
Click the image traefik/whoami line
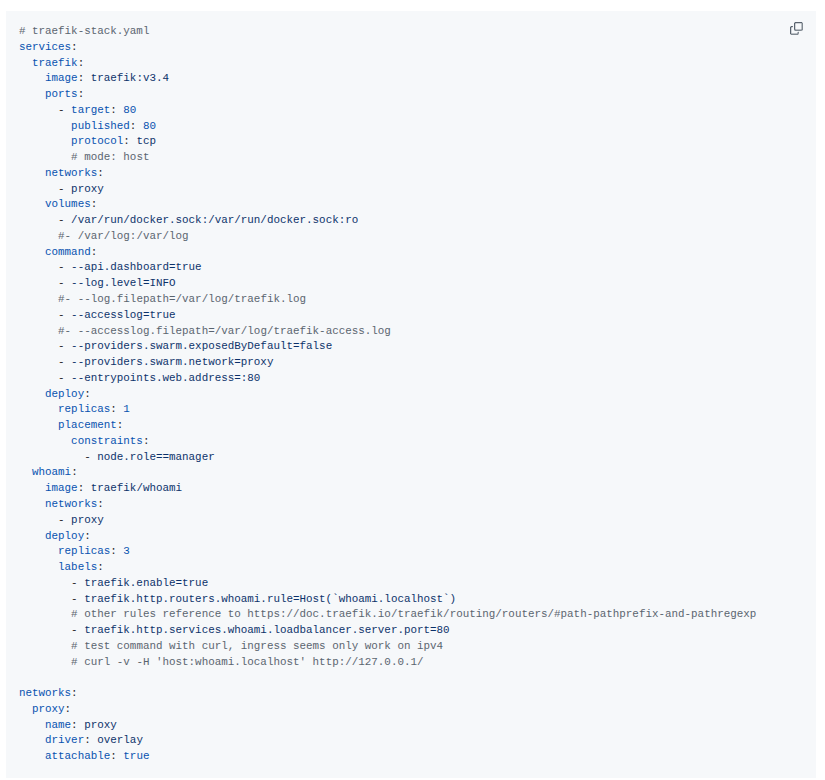(x=113, y=488)
